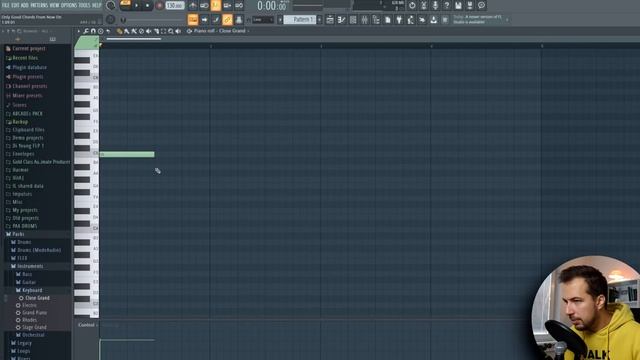Image resolution: width=640 pixels, height=360 pixels.
Task: Select the piano roll select tool
Action: (163, 31)
